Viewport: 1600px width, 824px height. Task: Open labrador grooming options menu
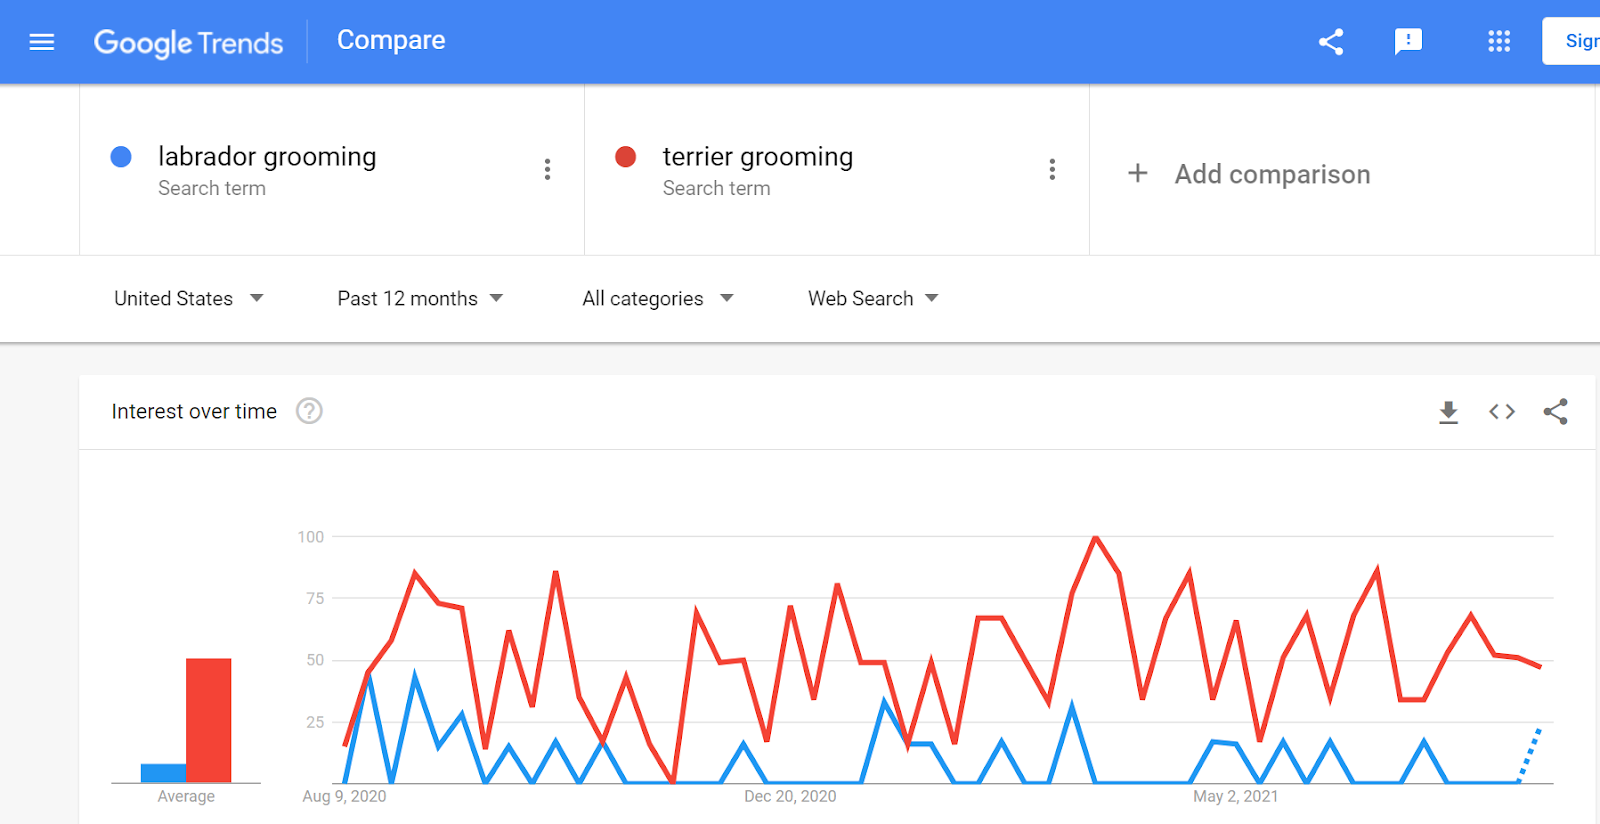(x=547, y=169)
